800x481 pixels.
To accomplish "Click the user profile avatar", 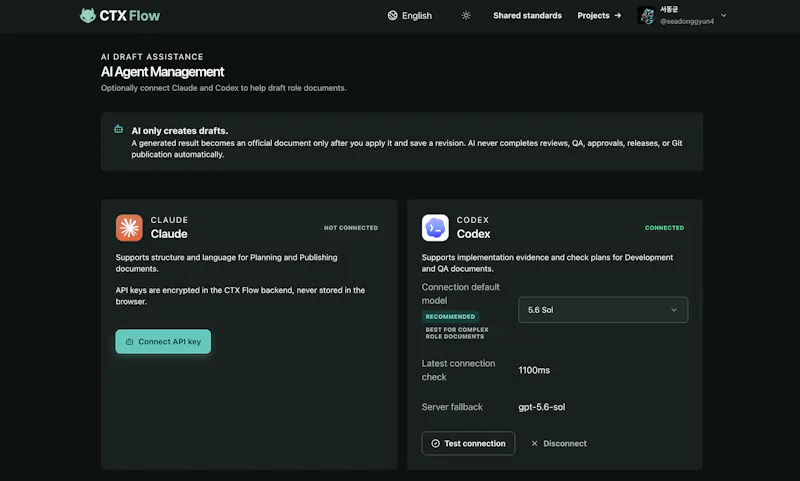I will coord(647,15).
